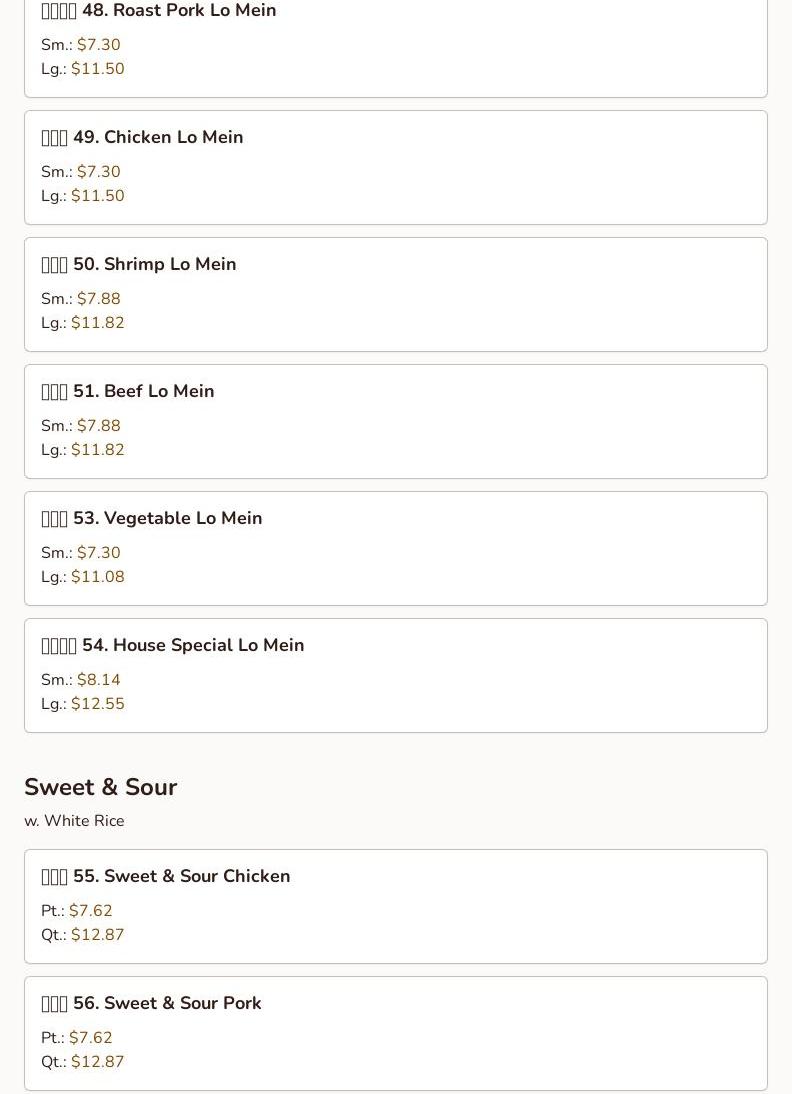The width and height of the screenshot is (792, 1094).
Task: Click the Sweet & Sour section heading
Action: tap(100, 787)
